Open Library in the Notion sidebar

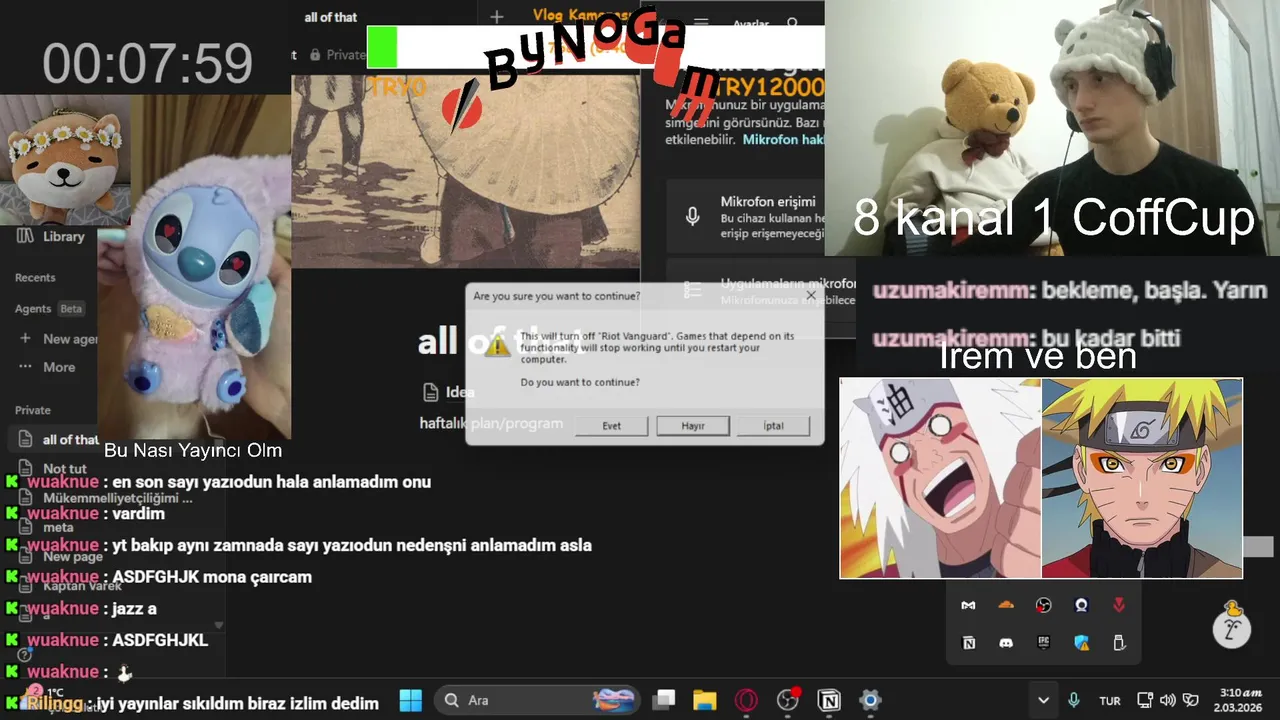point(51,237)
